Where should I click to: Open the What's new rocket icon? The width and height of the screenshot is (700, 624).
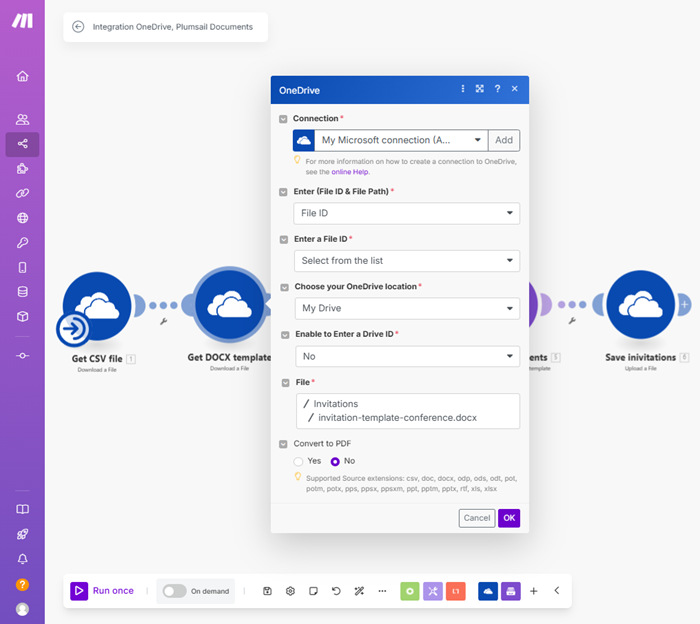tap(22, 534)
